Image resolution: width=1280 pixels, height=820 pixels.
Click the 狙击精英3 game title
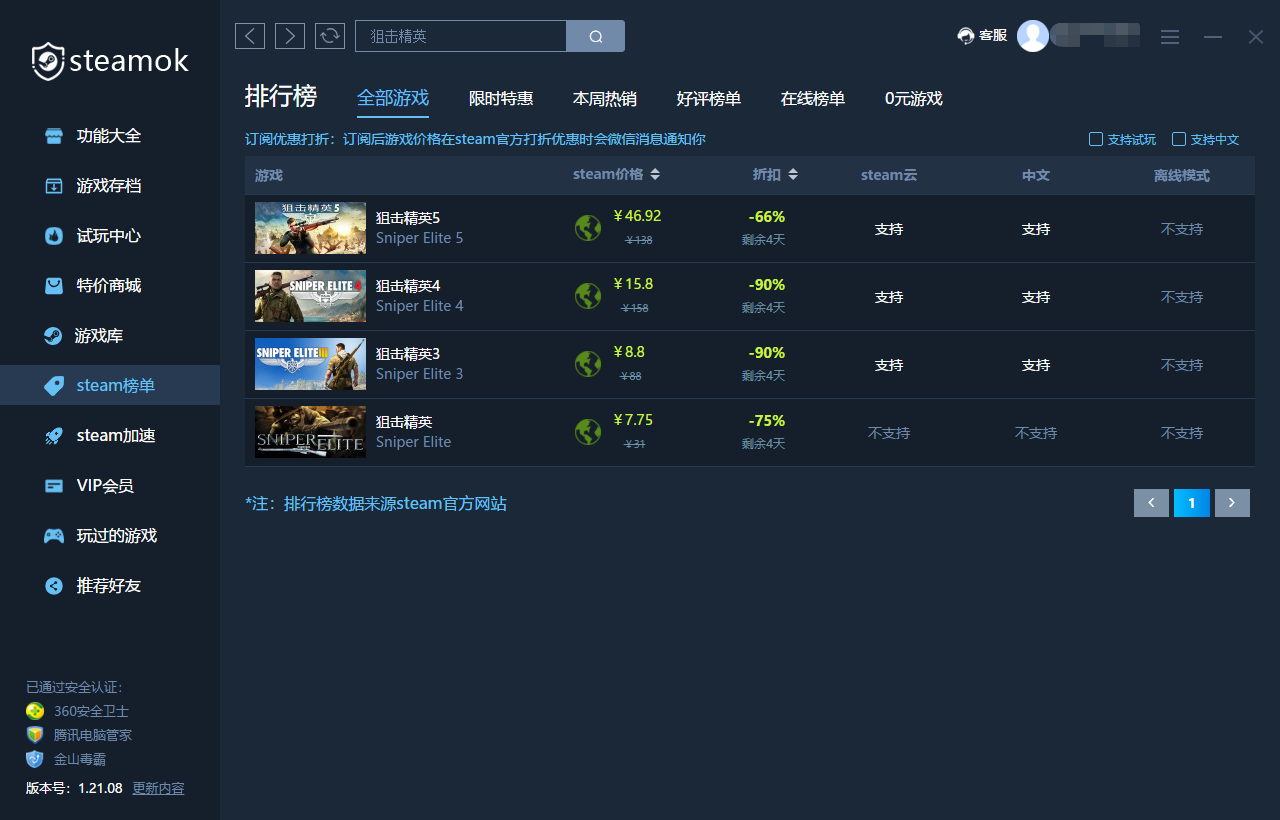click(x=408, y=354)
